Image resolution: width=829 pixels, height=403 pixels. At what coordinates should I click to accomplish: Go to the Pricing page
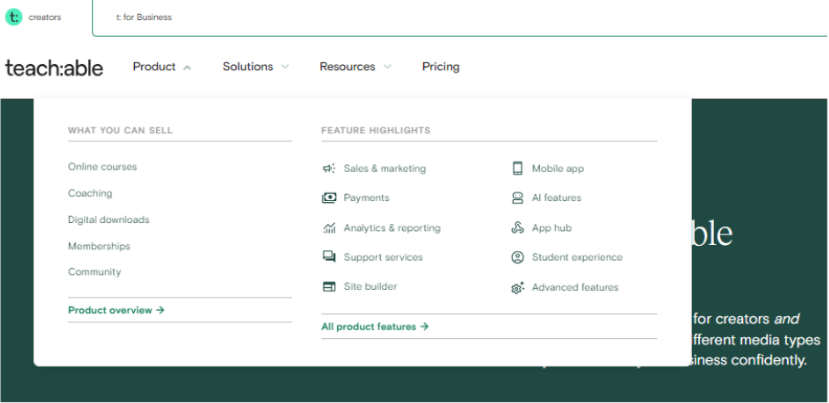(440, 67)
